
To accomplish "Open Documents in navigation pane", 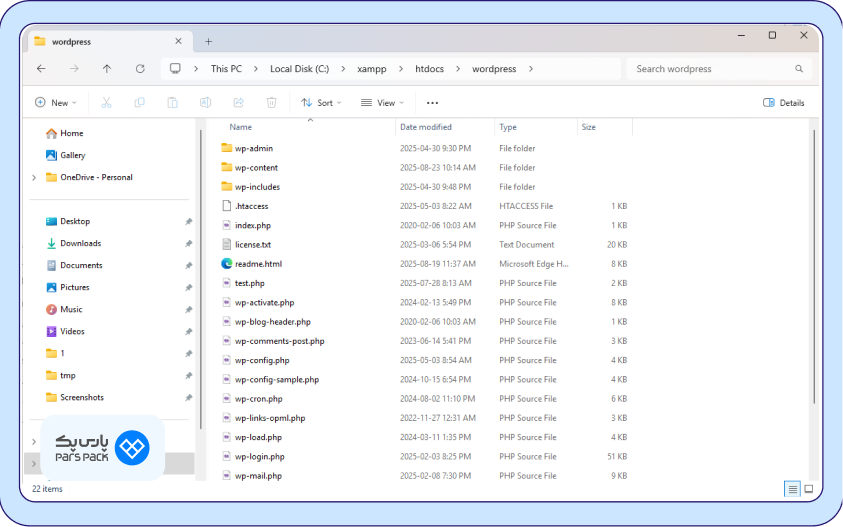I will coord(74,266).
